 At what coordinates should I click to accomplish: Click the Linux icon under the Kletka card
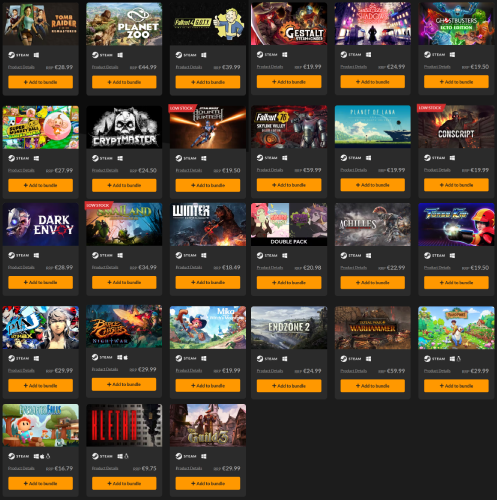tap(127, 456)
